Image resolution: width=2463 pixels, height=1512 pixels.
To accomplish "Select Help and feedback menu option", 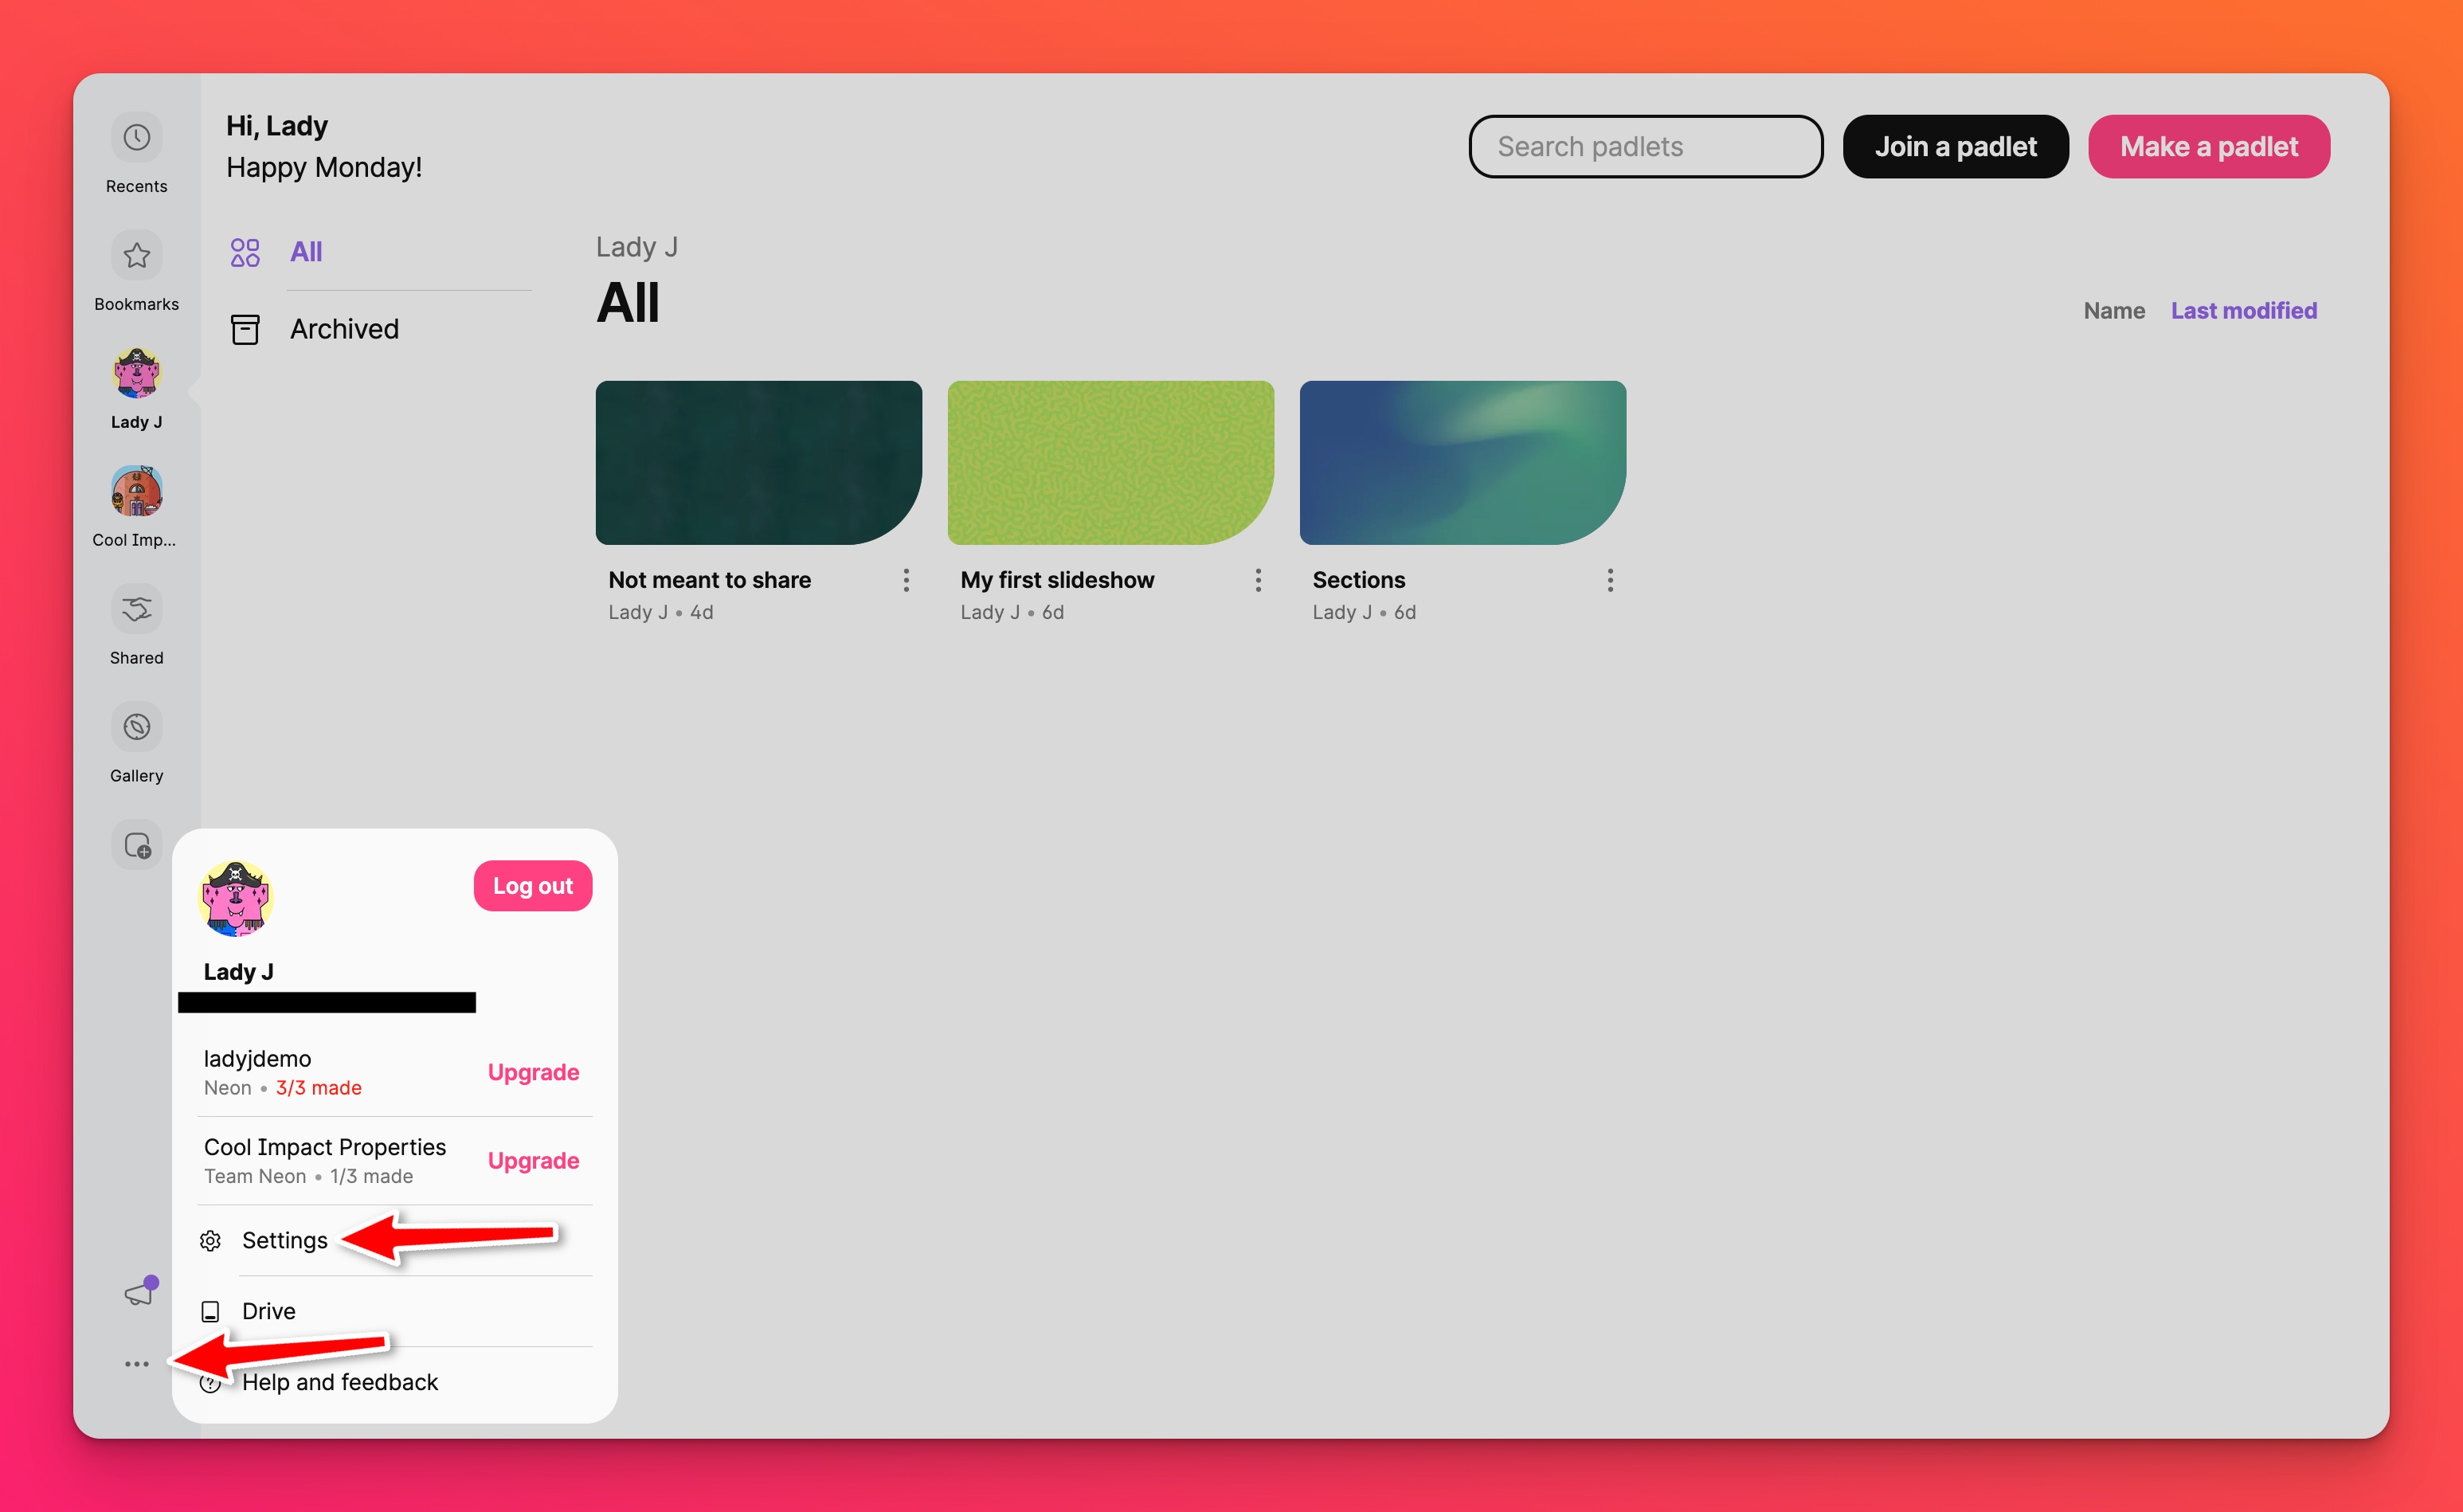I will (338, 1381).
